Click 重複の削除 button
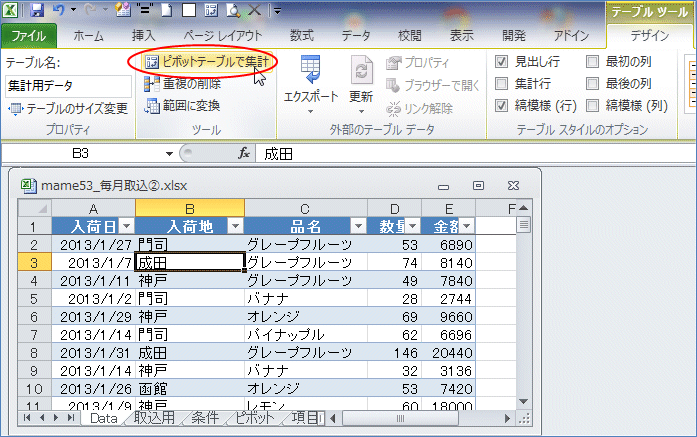The height and width of the screenshot is (437, 697). pyautogui.click(x=183, y=84)
